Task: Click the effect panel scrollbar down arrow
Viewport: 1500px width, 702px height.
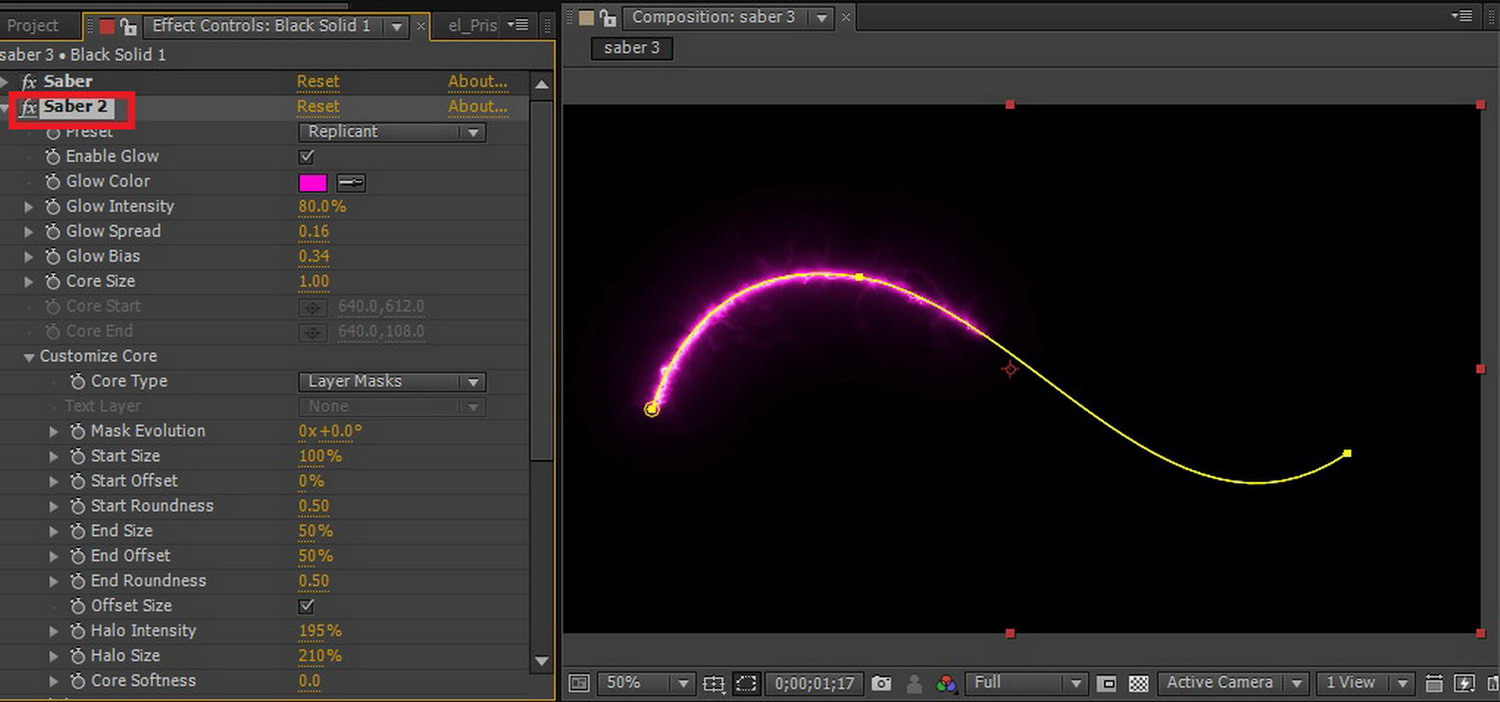Action: point(542,661)
